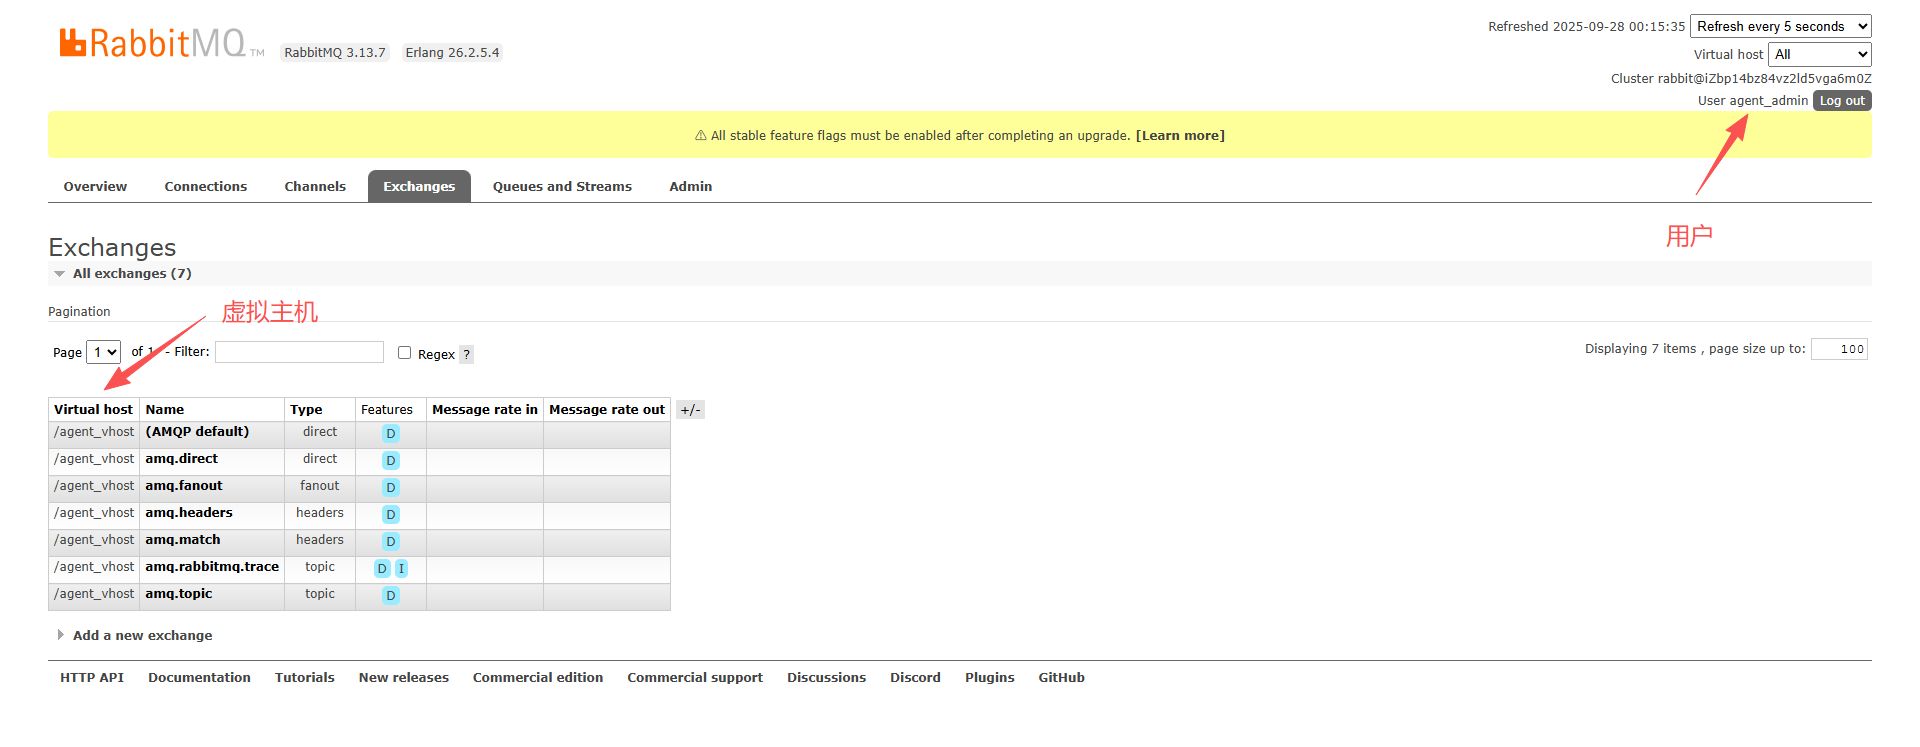Click the Erlang 26.2.5.4 version label

coord(452,53)
